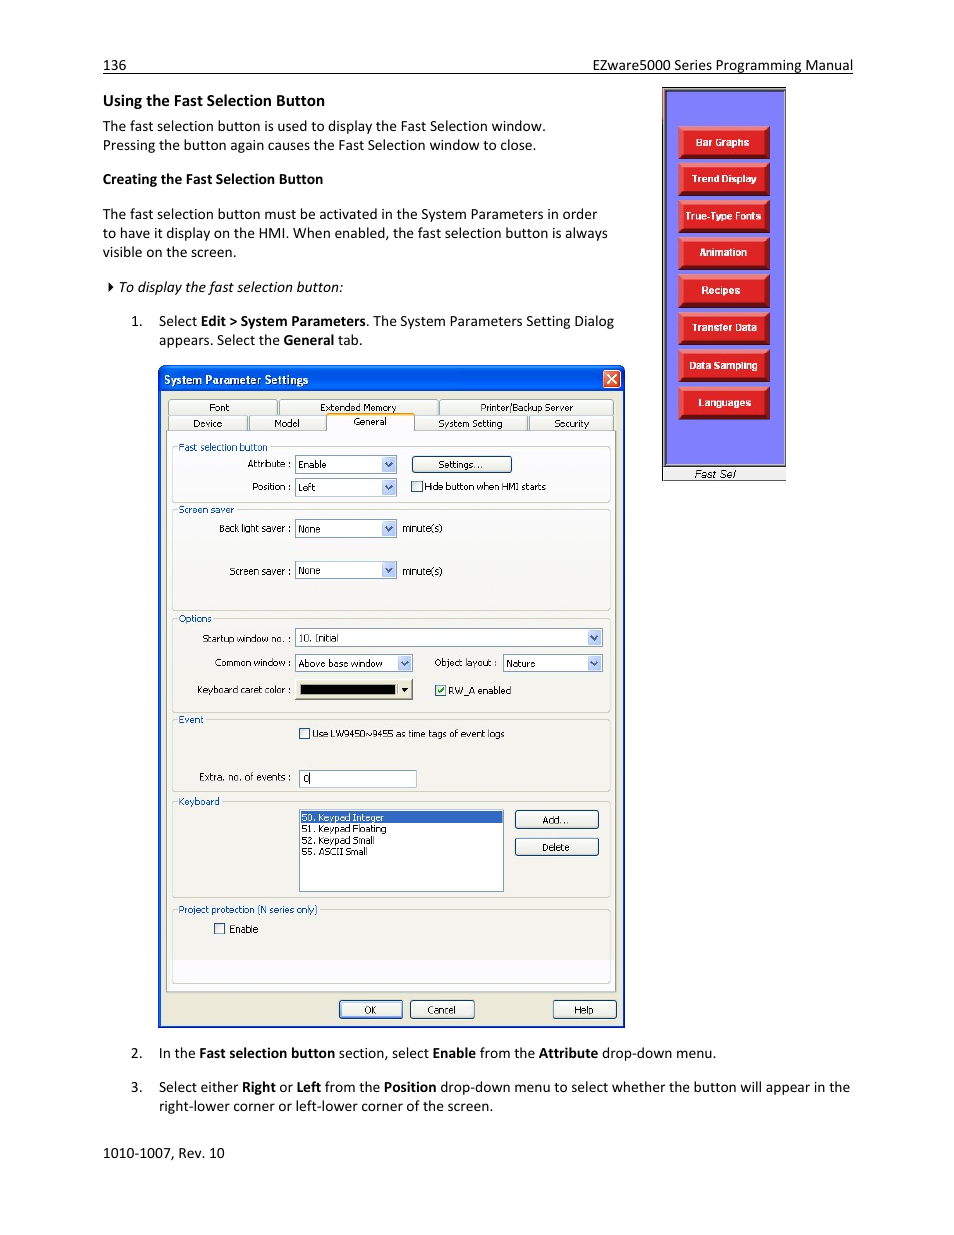954x1235 pixels.
Task: Switch to the Font tab
Action: [222, 407]
